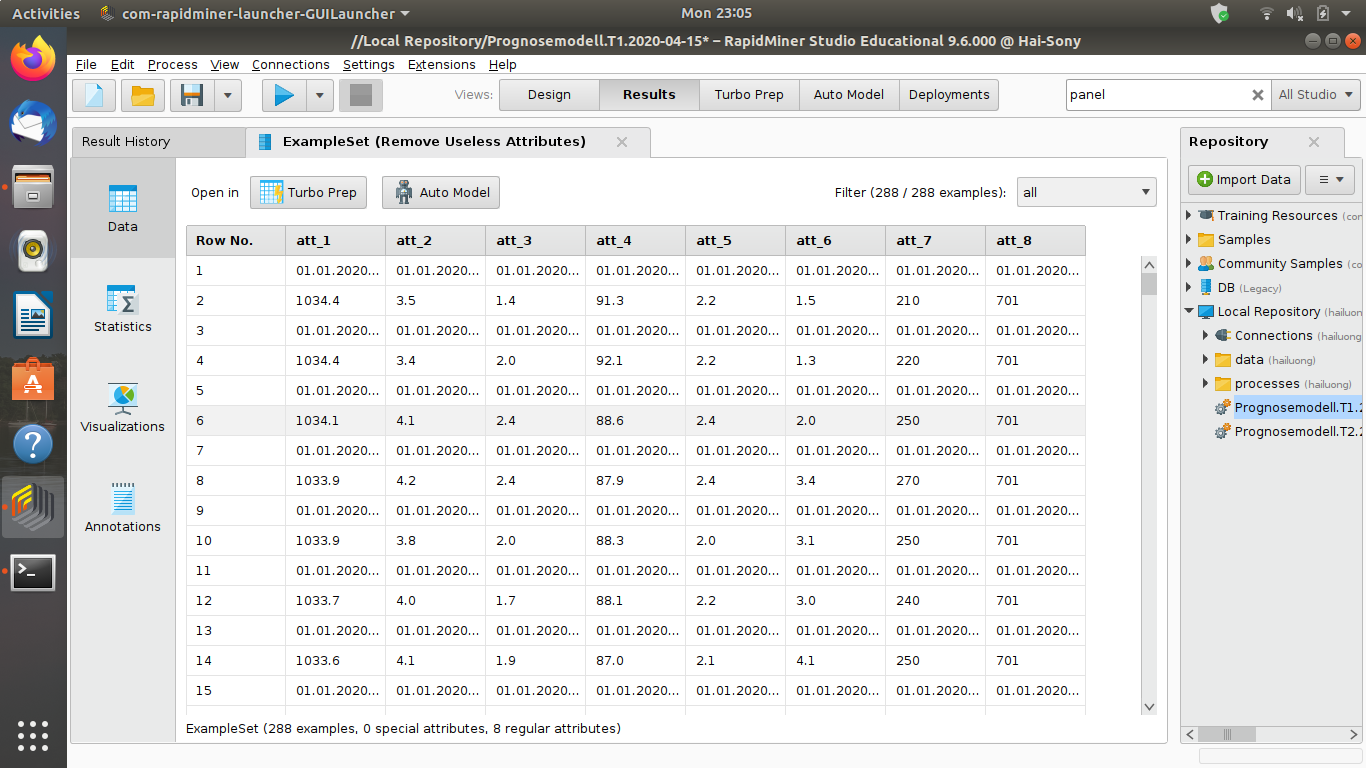The height and width of the screenshot is (768, 1366).
Task: Switch to the Results view
Action: (649, 95)
